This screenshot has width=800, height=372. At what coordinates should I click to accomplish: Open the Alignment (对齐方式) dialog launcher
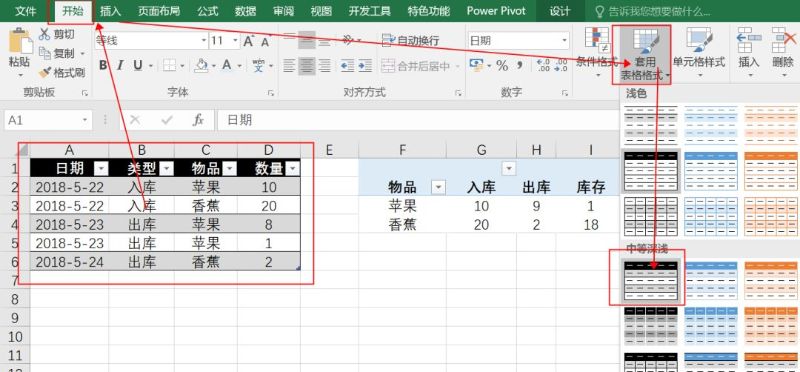point(459,93)
